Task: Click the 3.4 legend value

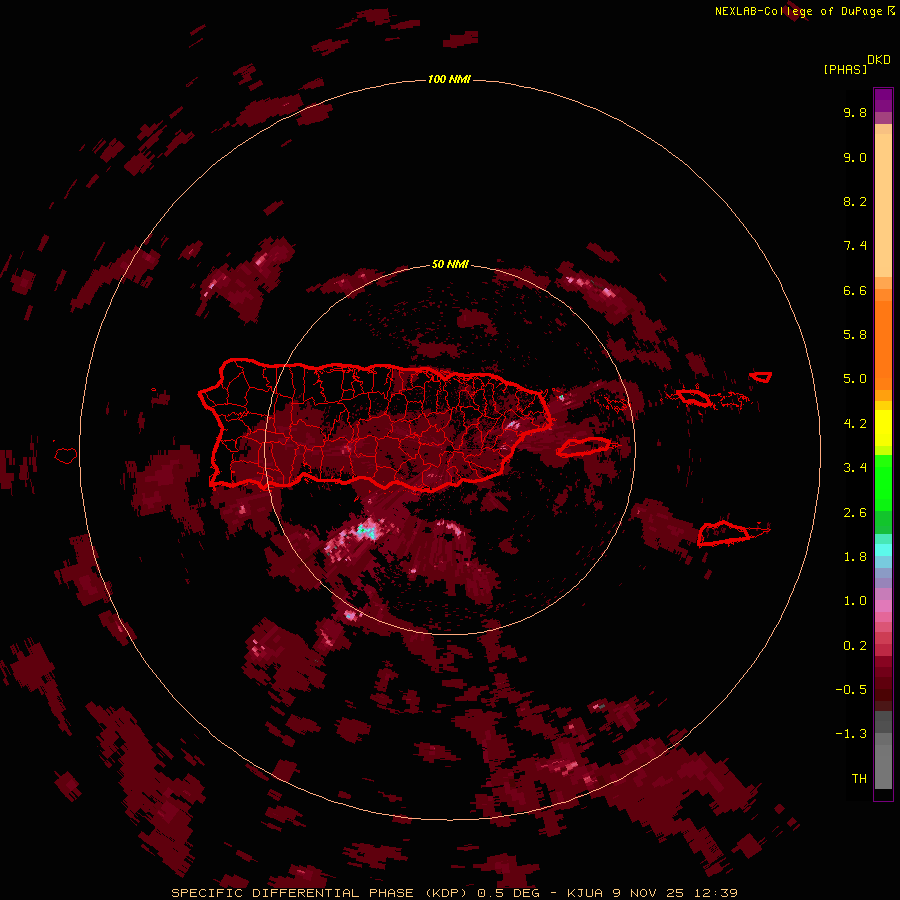Action: click(x=855, y=468)
